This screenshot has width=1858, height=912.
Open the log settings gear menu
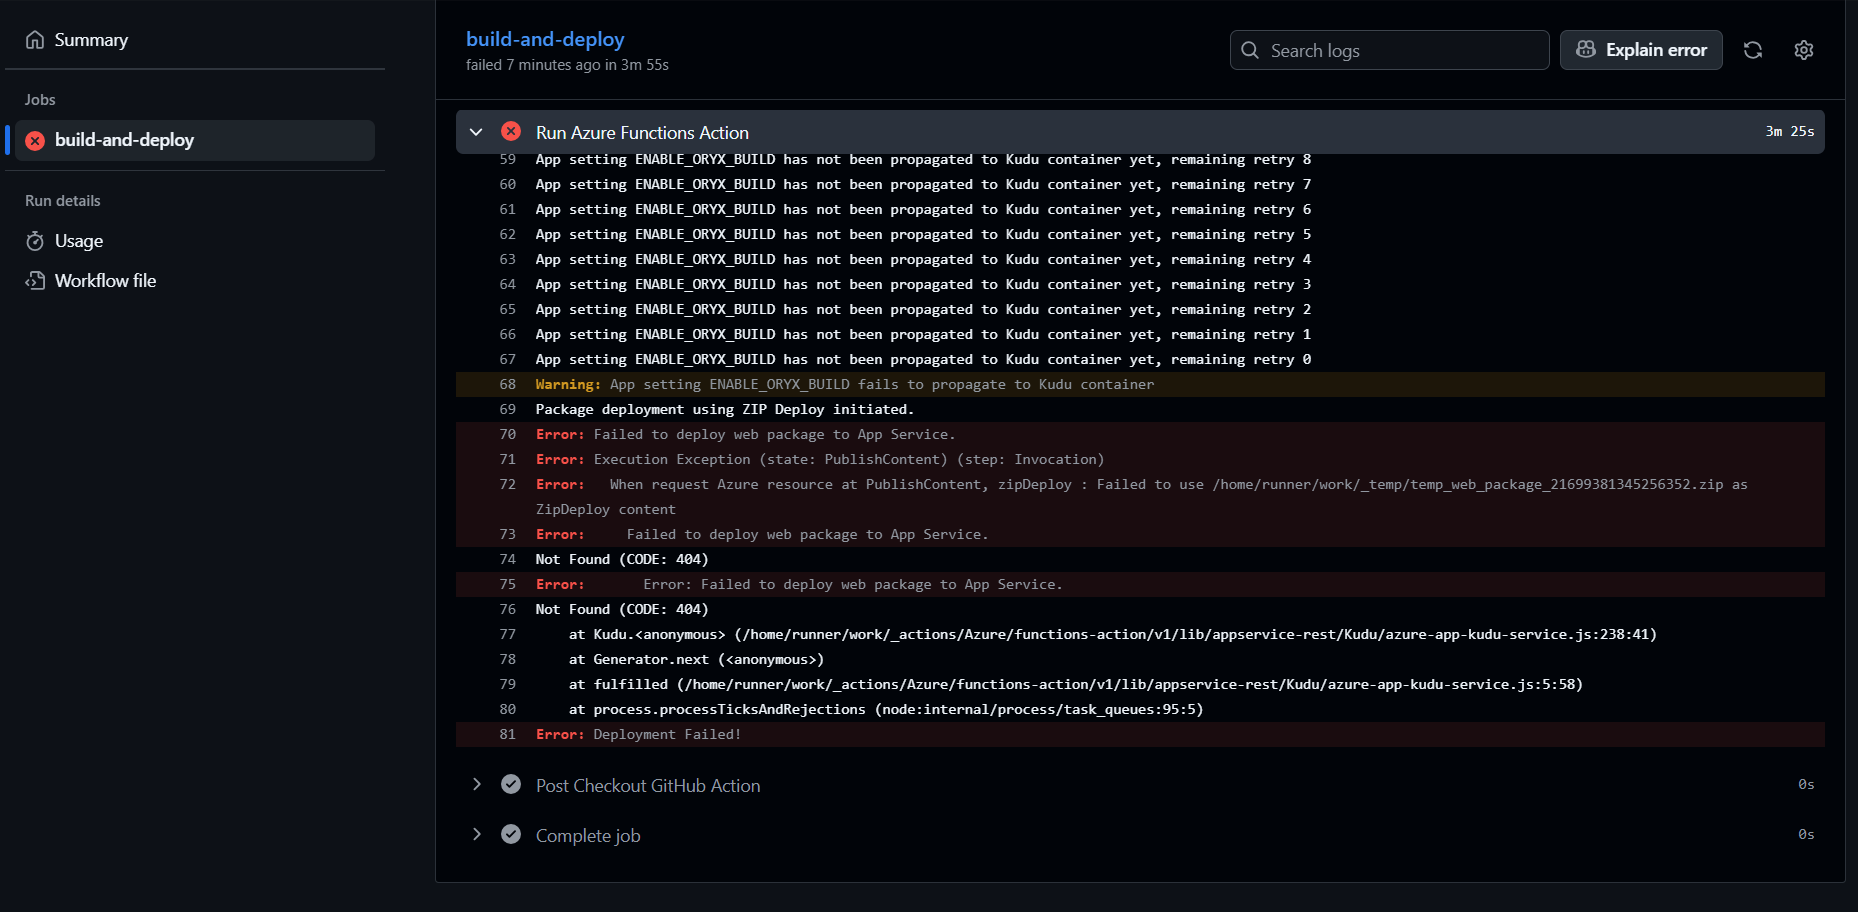point(1803,49)
